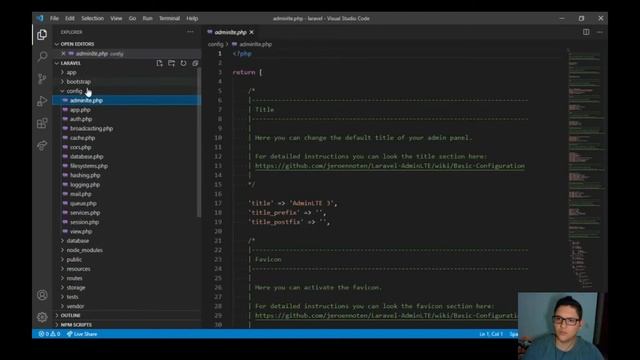The image size is (640, 360).
Task: Open view.php file
Action: coord(81,231)
